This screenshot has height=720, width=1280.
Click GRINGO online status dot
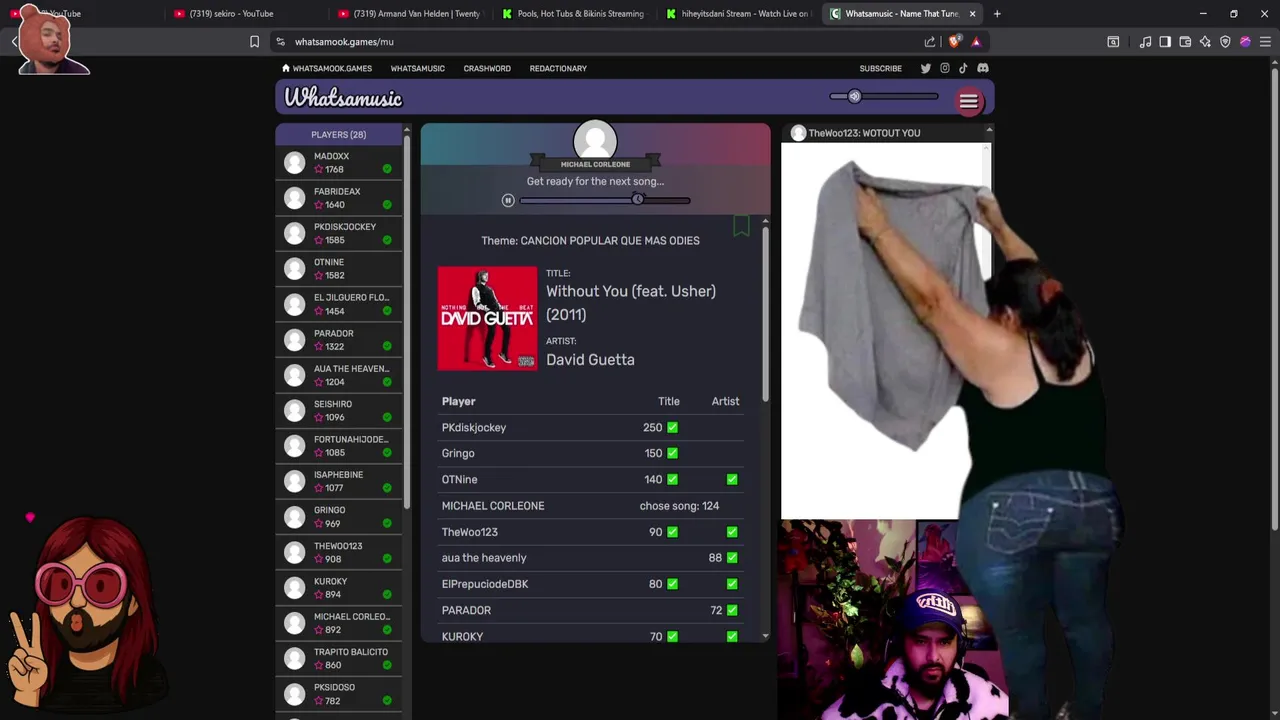click(387, 524)
